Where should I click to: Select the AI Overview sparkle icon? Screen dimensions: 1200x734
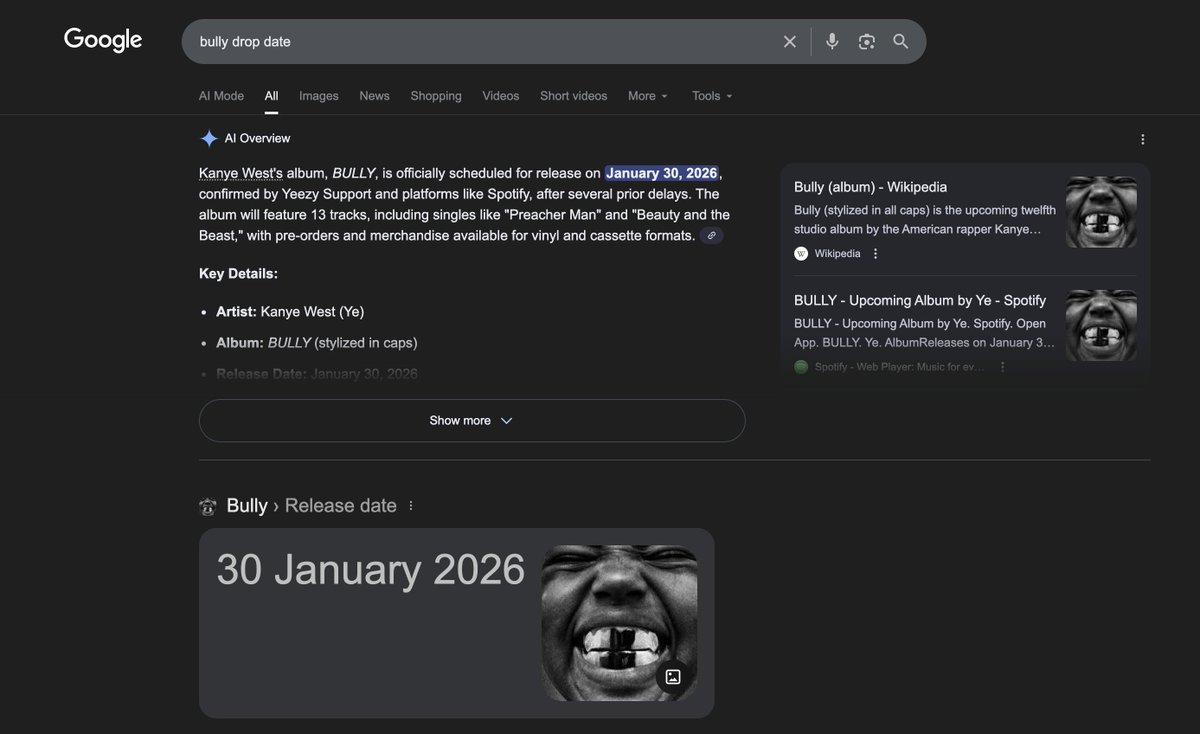pos(209,139)
